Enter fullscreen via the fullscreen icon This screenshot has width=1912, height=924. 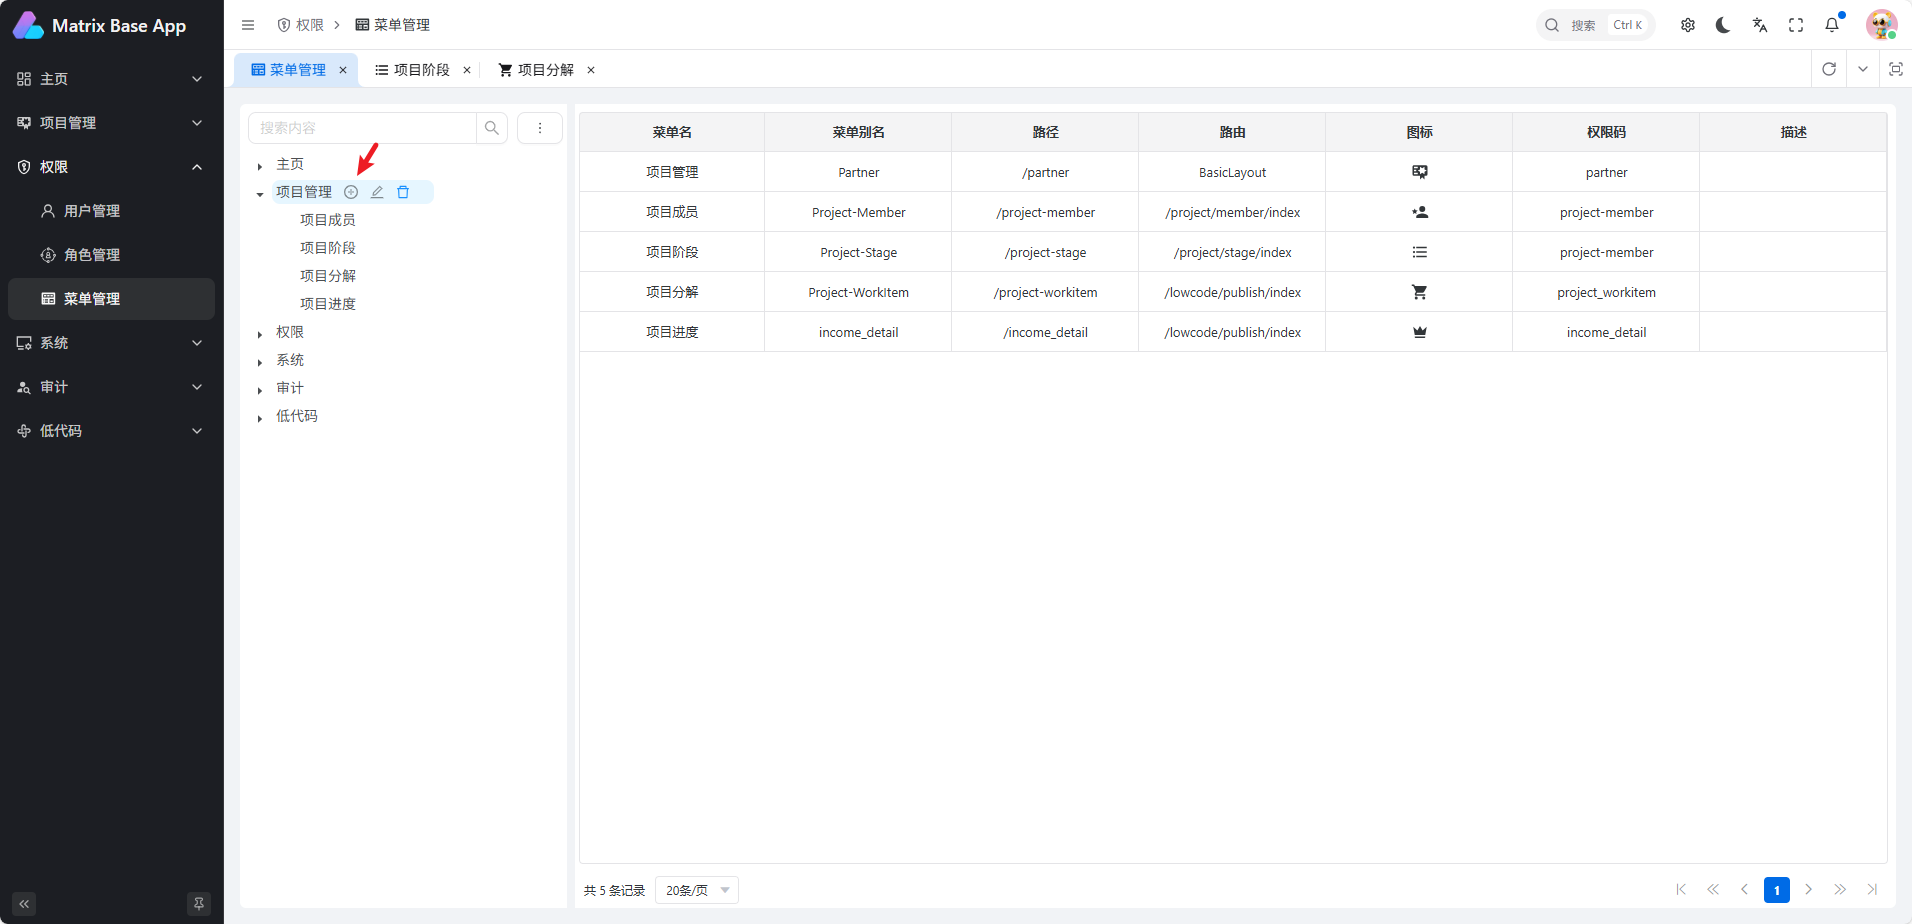[1795, 25]
